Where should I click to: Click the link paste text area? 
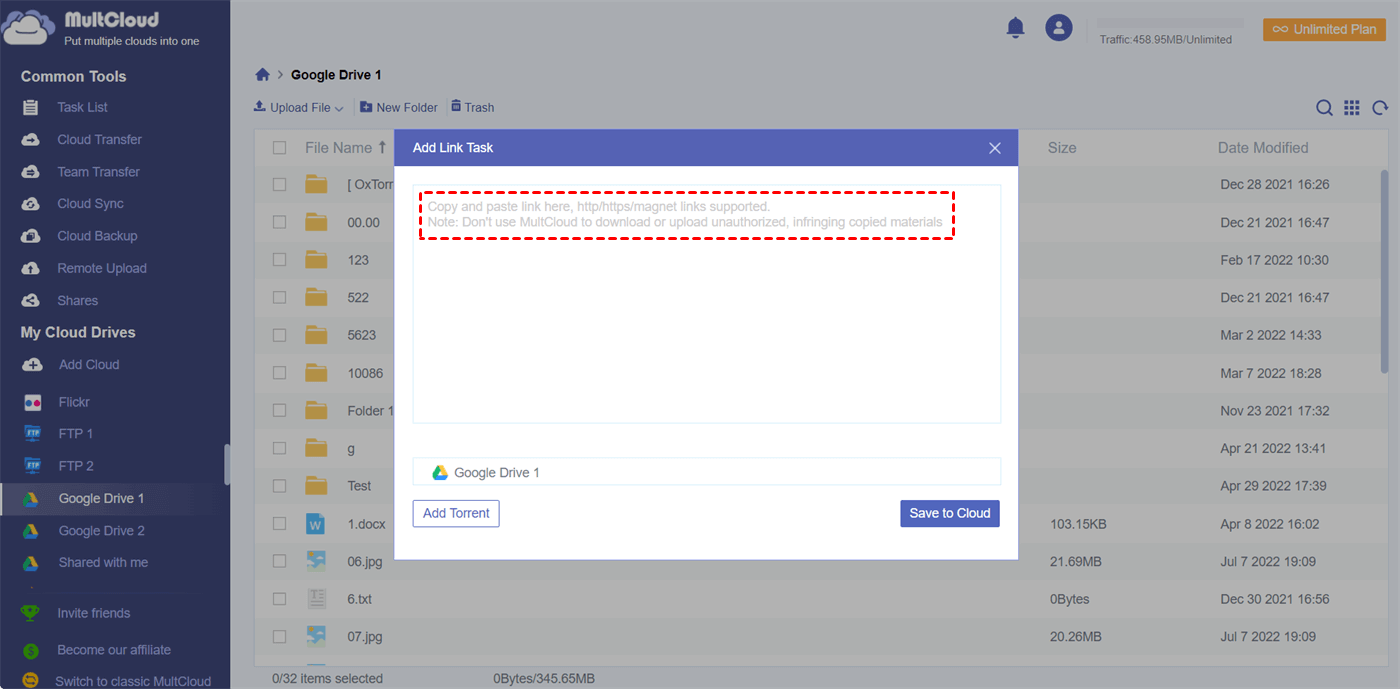coord(706,304)
